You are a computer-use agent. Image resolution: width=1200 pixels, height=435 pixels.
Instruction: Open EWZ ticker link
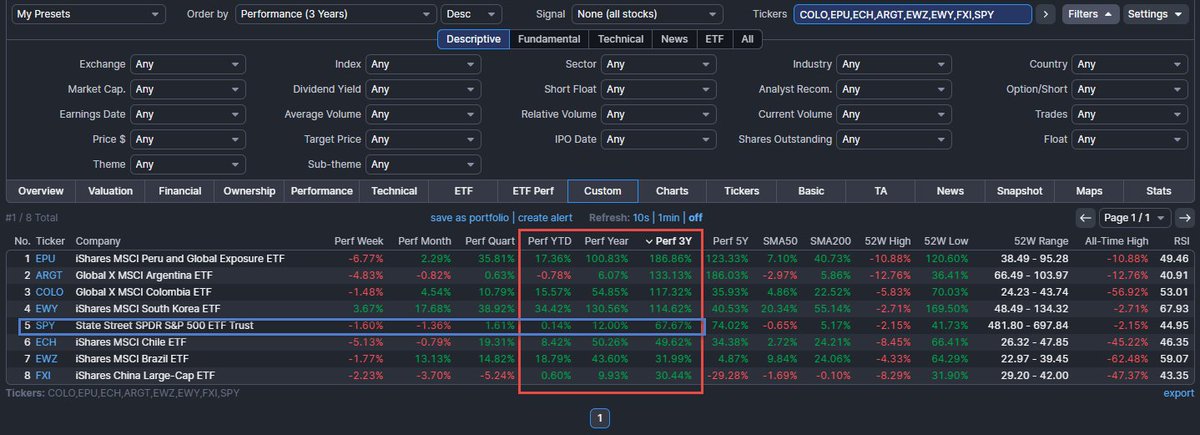coord(47,360)
